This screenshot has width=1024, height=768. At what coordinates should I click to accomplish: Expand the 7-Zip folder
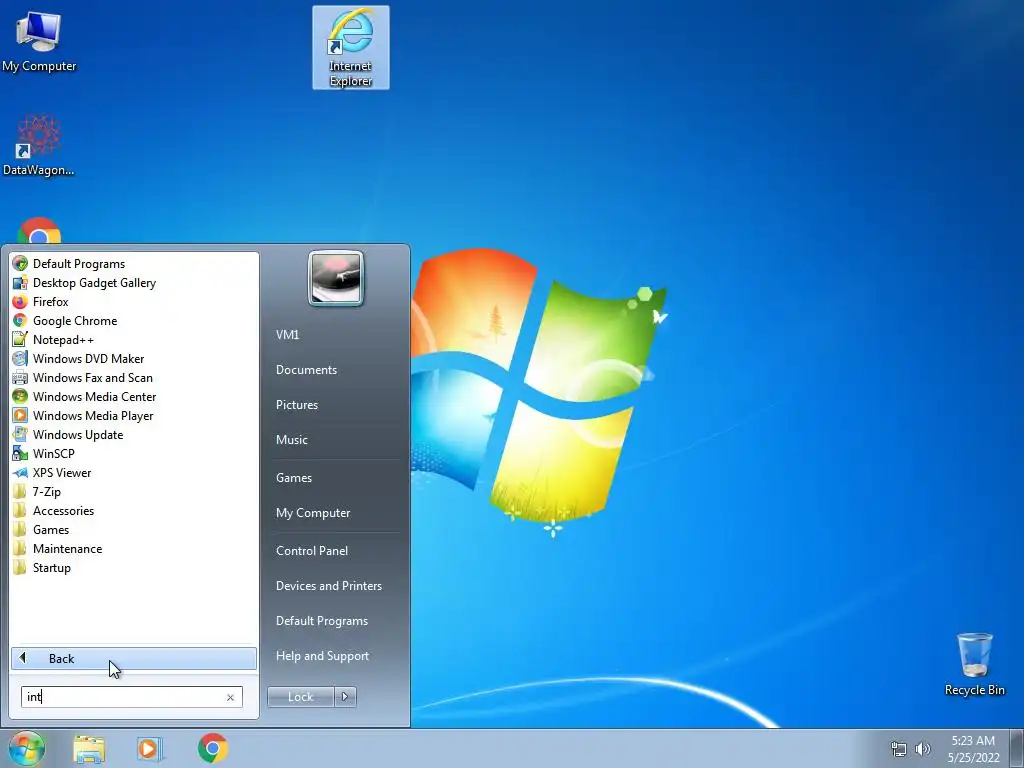click(x=134, y=492)
